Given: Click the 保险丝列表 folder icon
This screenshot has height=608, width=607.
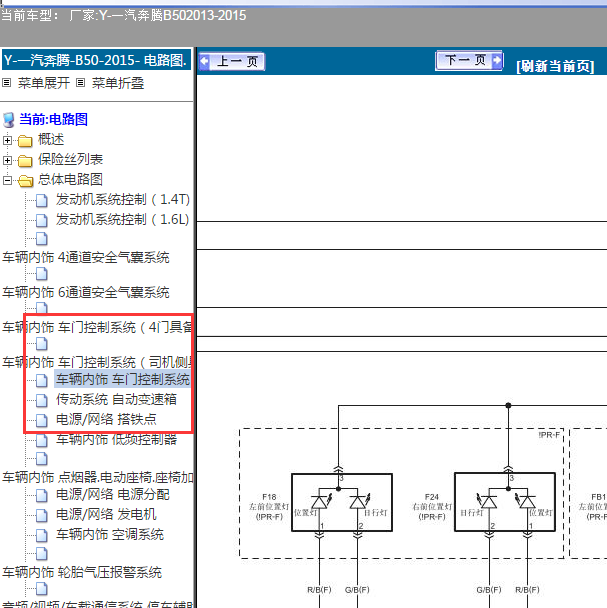Looking at the screenshot, I should (25, 161).
